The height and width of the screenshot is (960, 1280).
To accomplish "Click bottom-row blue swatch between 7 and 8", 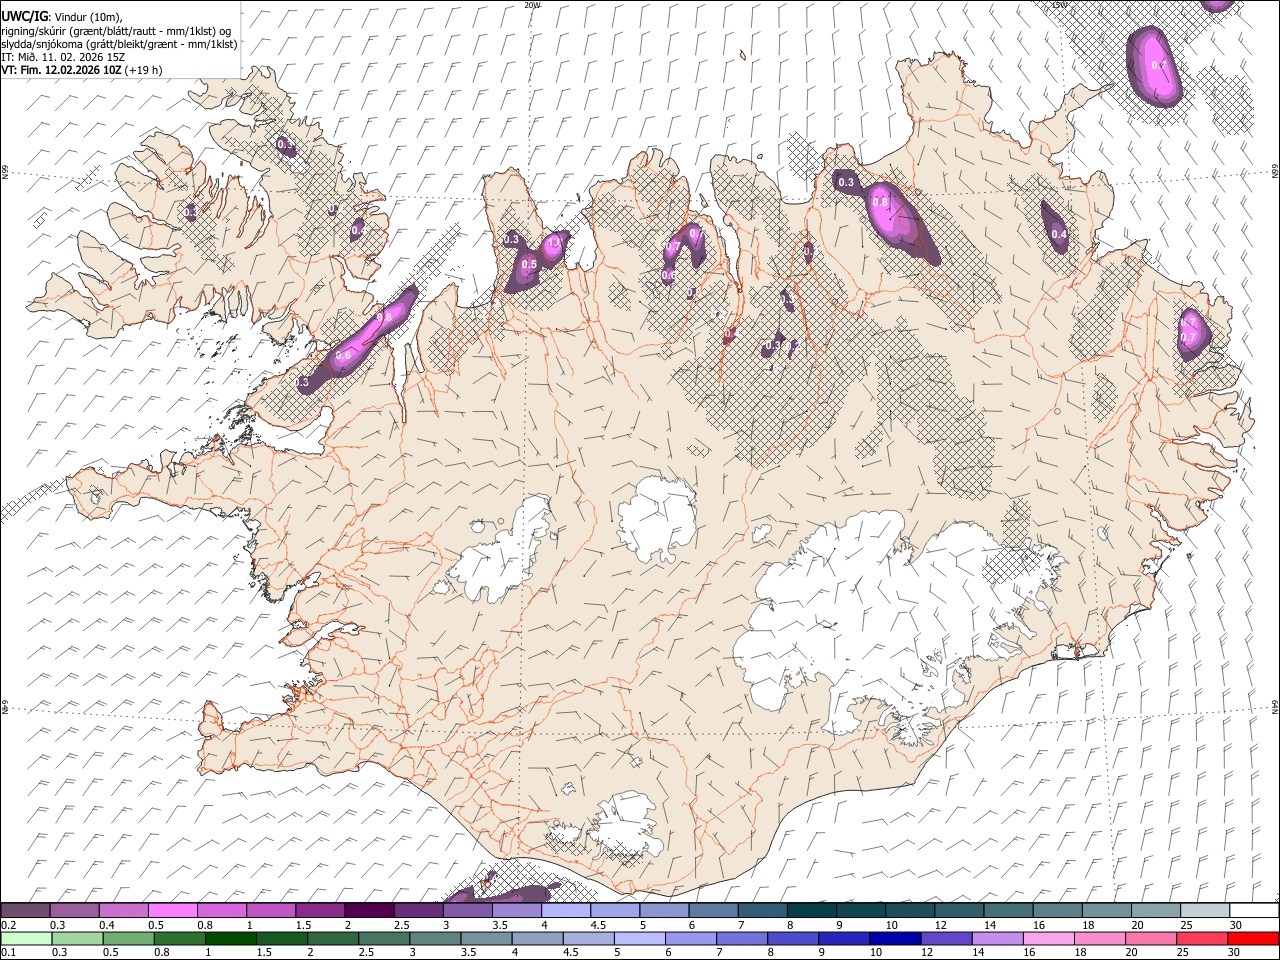I will pyautogui.click(x=743, y=938).
